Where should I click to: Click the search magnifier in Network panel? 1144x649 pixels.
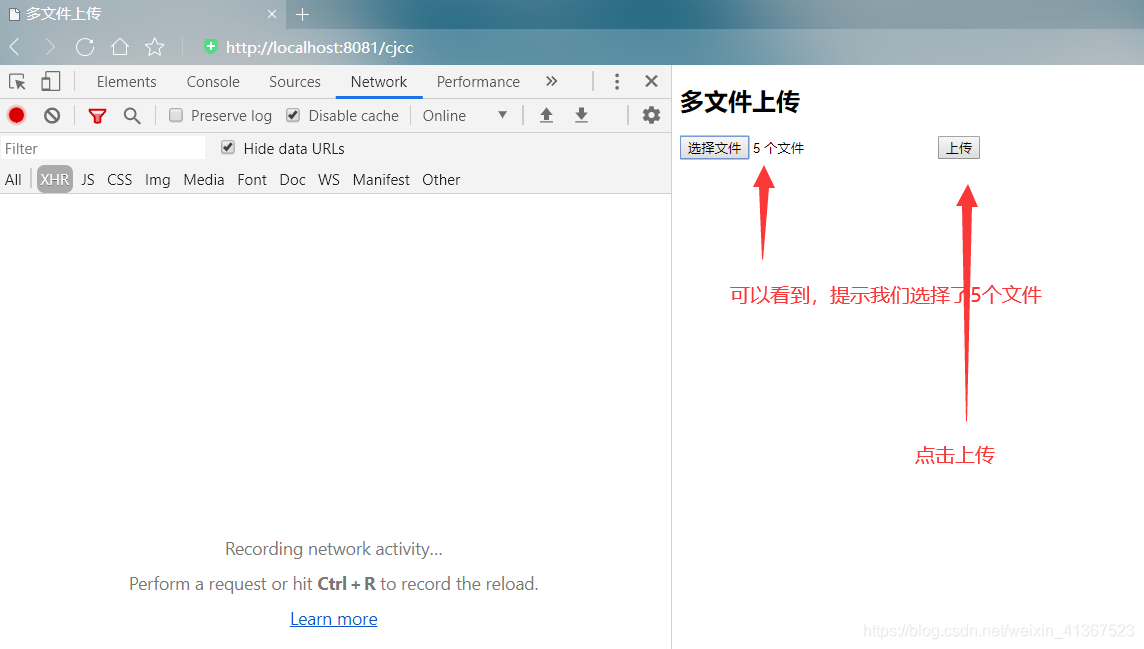tap(132, 115)
